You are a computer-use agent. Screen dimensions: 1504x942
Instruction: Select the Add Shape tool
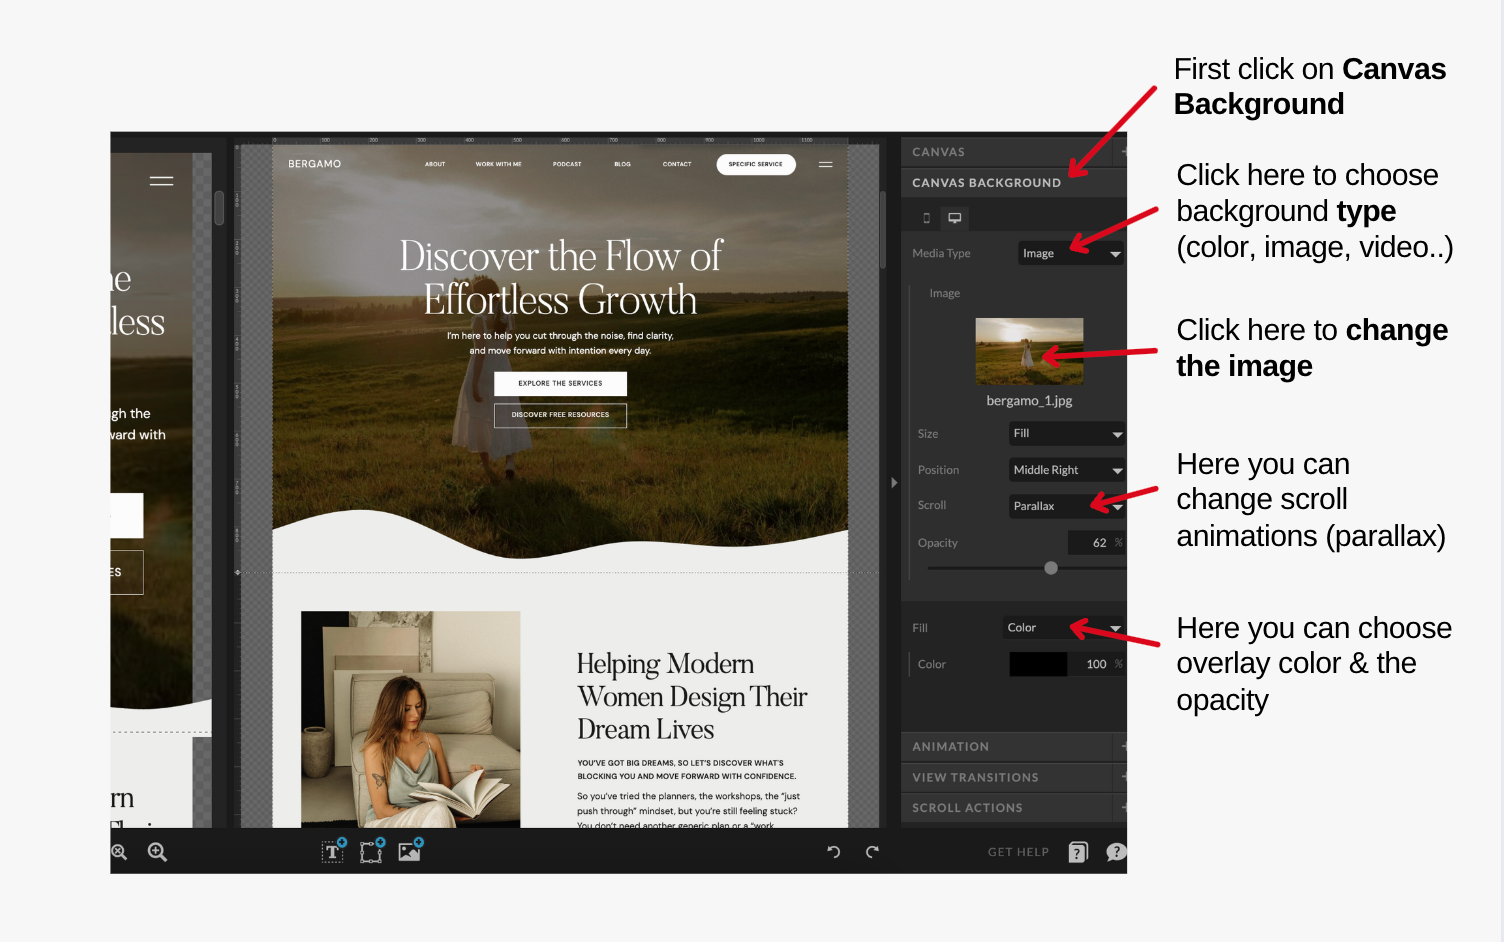(370, 851)
